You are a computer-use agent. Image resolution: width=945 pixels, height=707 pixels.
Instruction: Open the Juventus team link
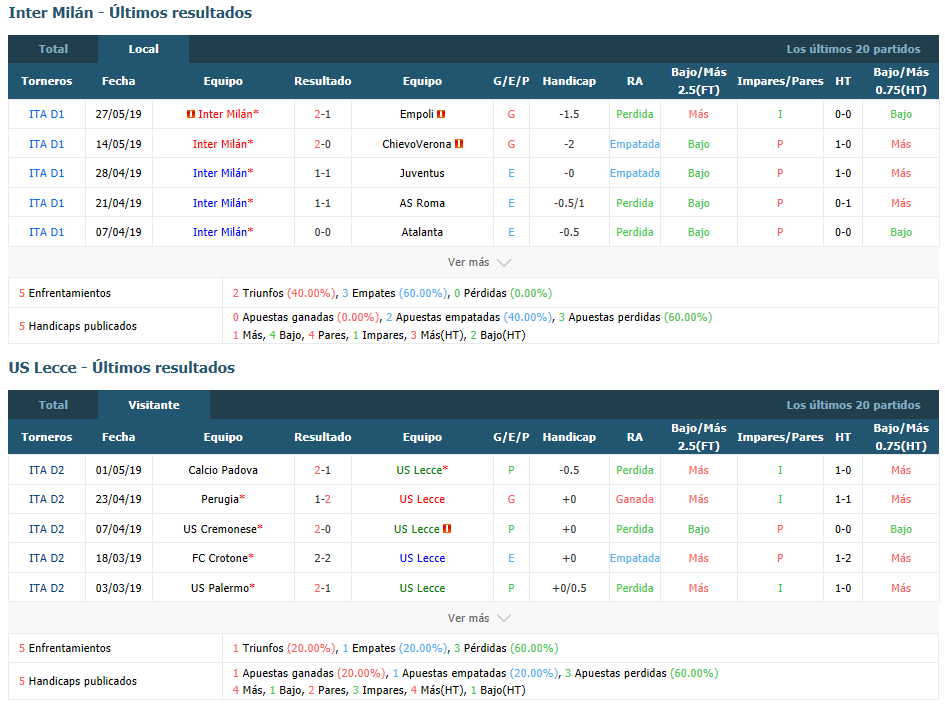422,173
